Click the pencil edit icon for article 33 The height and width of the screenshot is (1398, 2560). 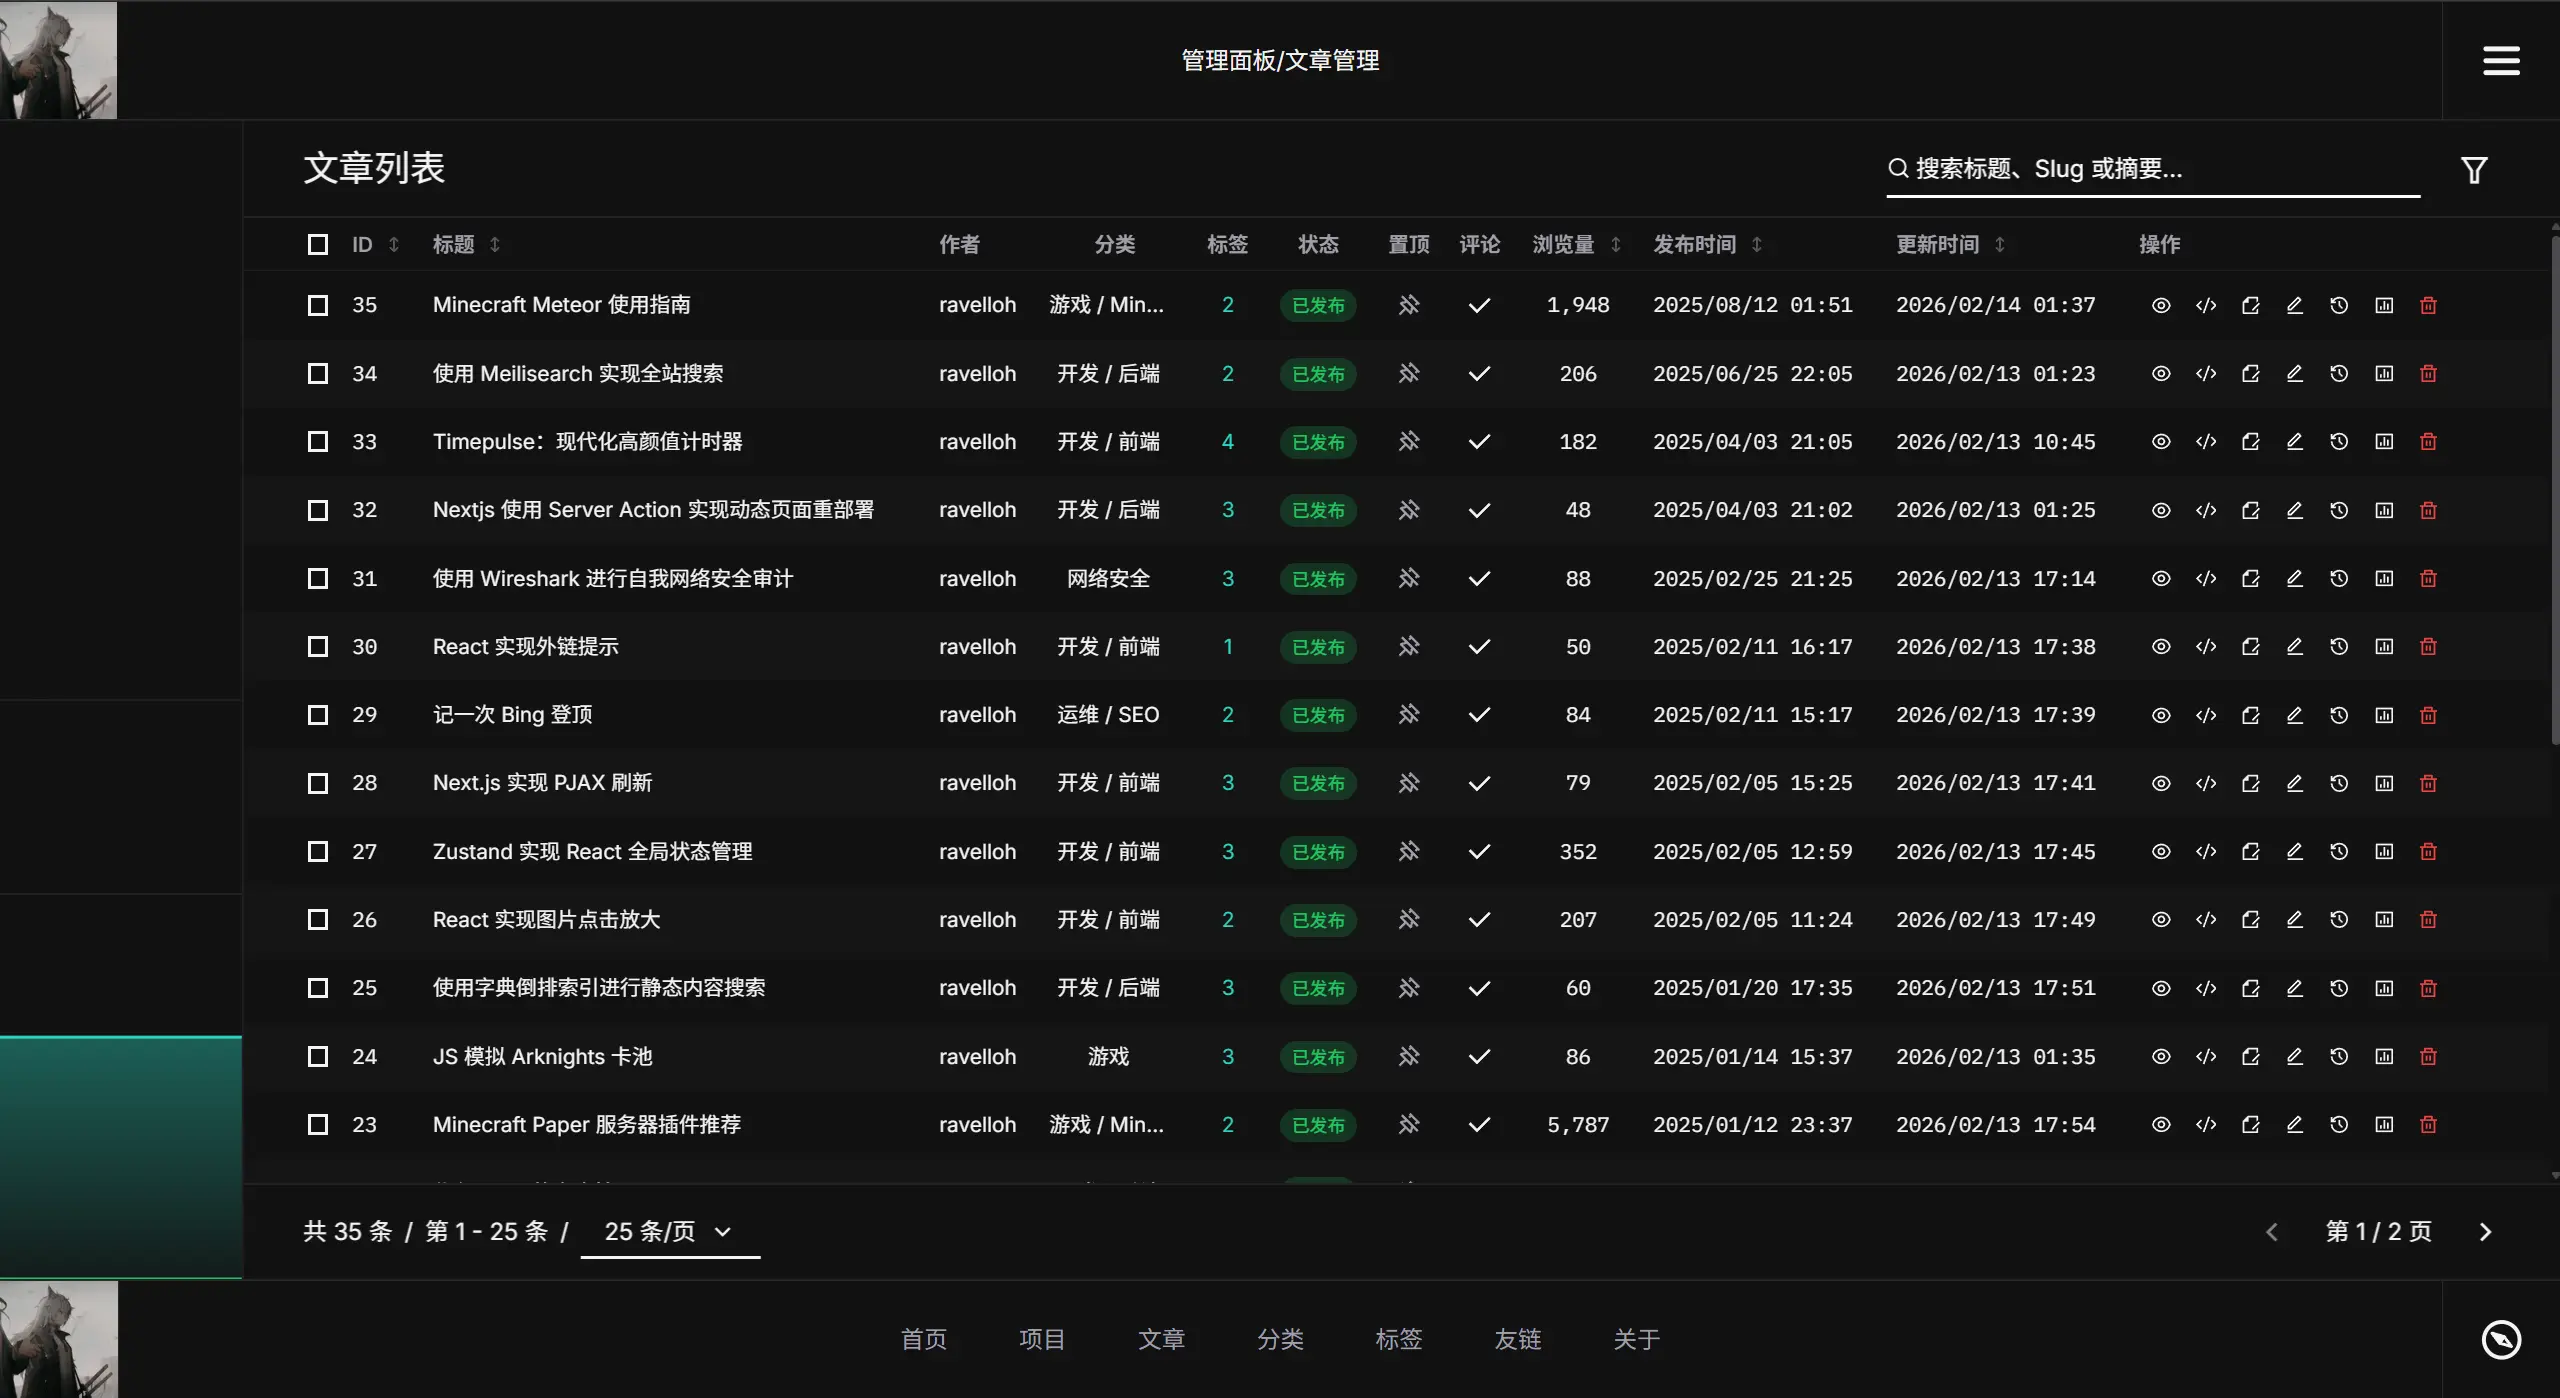2294,441
